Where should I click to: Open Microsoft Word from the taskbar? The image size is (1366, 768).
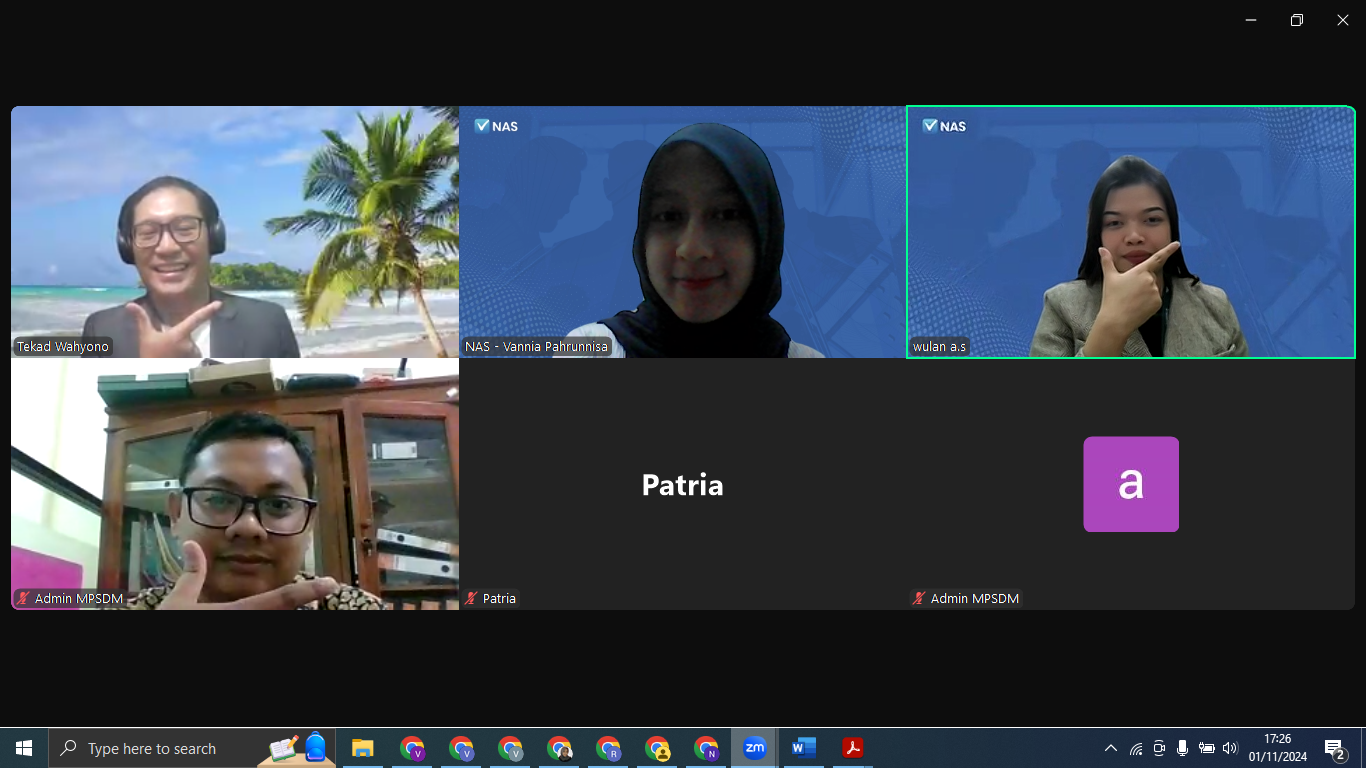(803, 748)
